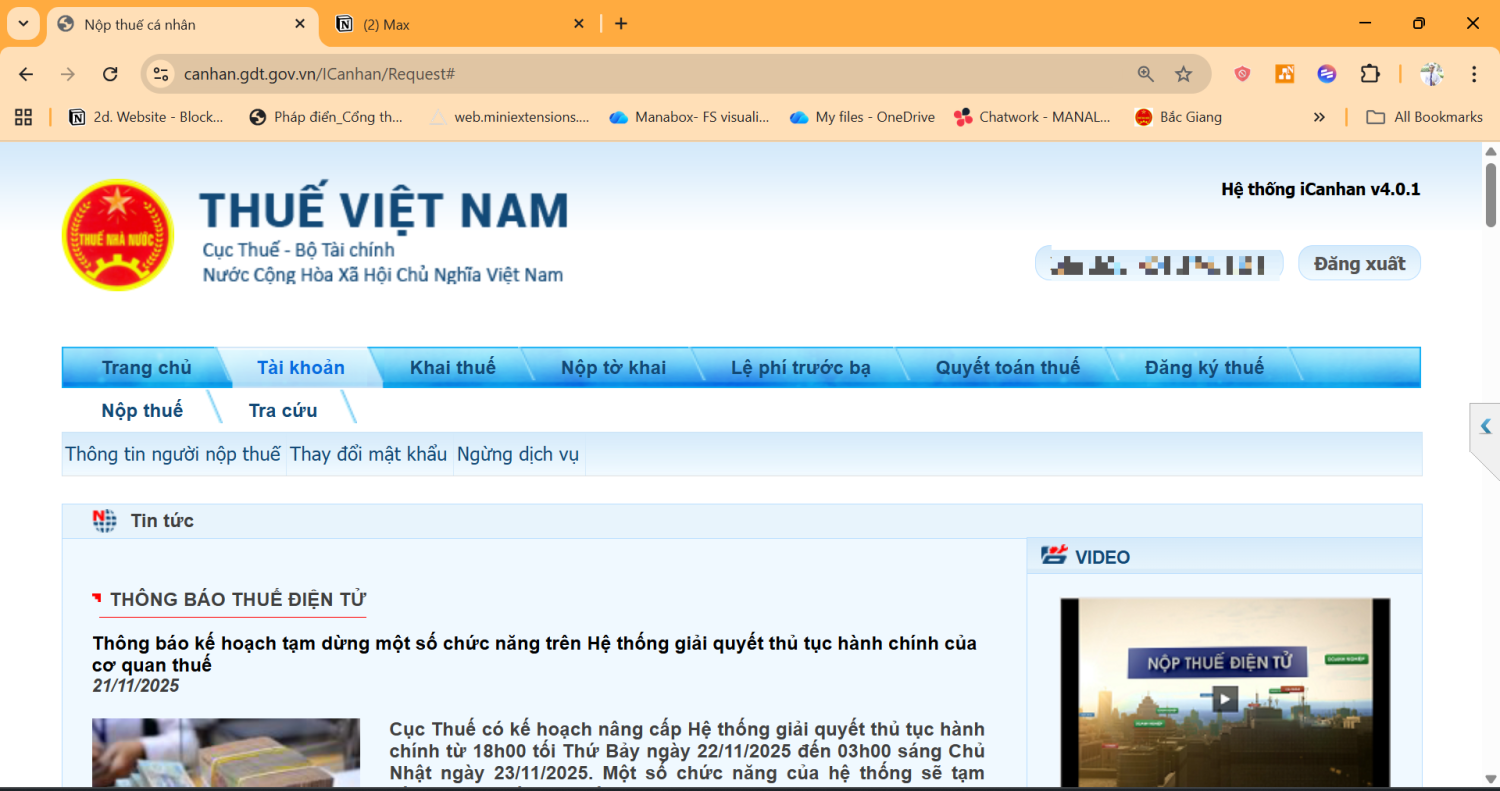Viewport: 1500px width, 791px height.
Task: Play the Nộp Thuế Điện Tử video
Action: click(x=1225, y=698)
